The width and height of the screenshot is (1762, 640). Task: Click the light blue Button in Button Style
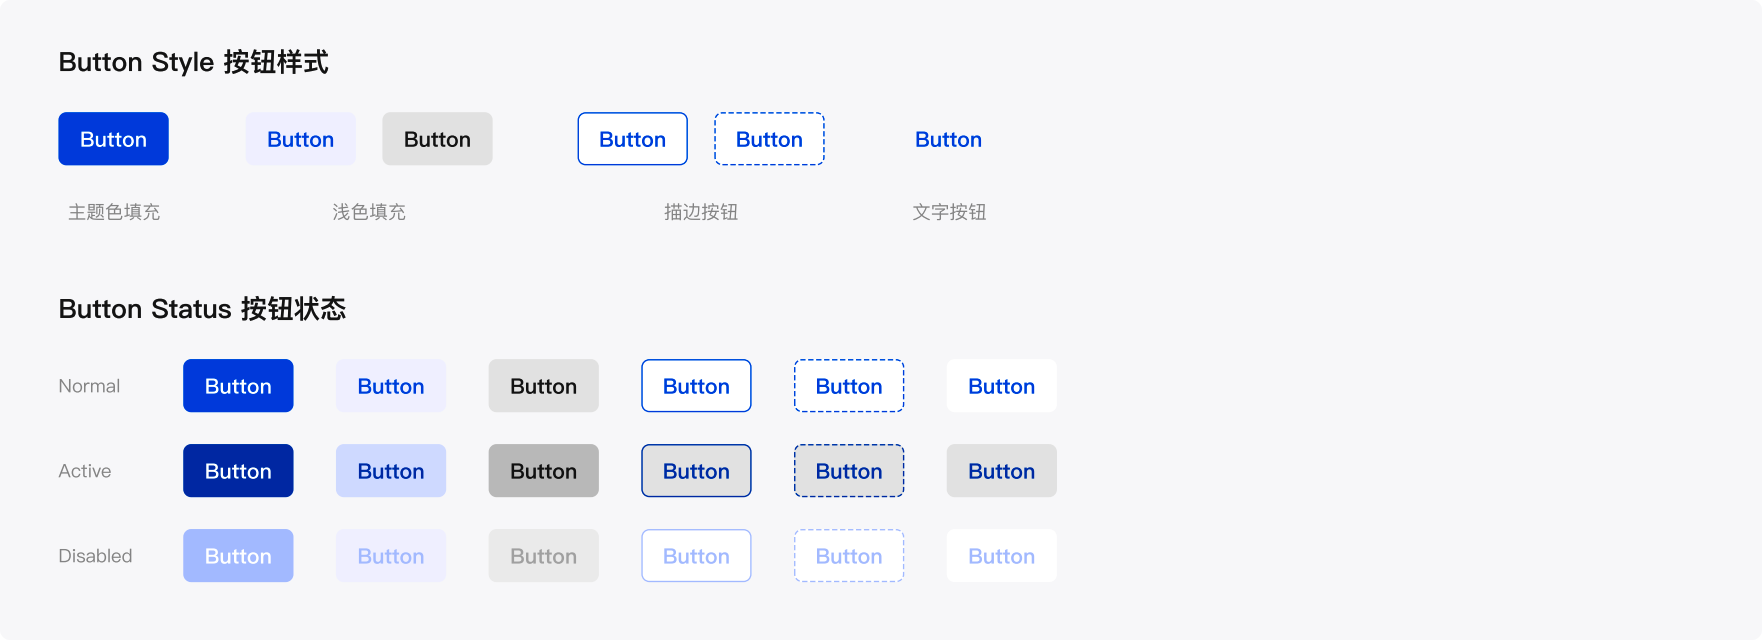pos(300,139)
